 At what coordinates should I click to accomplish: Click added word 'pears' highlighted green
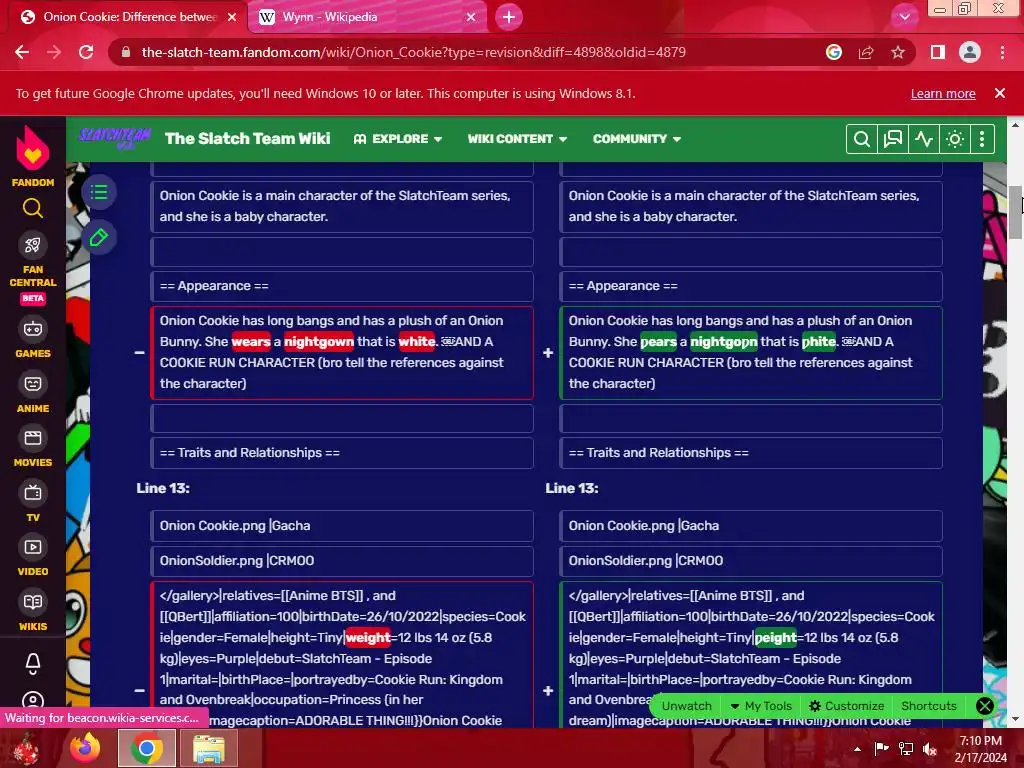[x=658, y=342]
